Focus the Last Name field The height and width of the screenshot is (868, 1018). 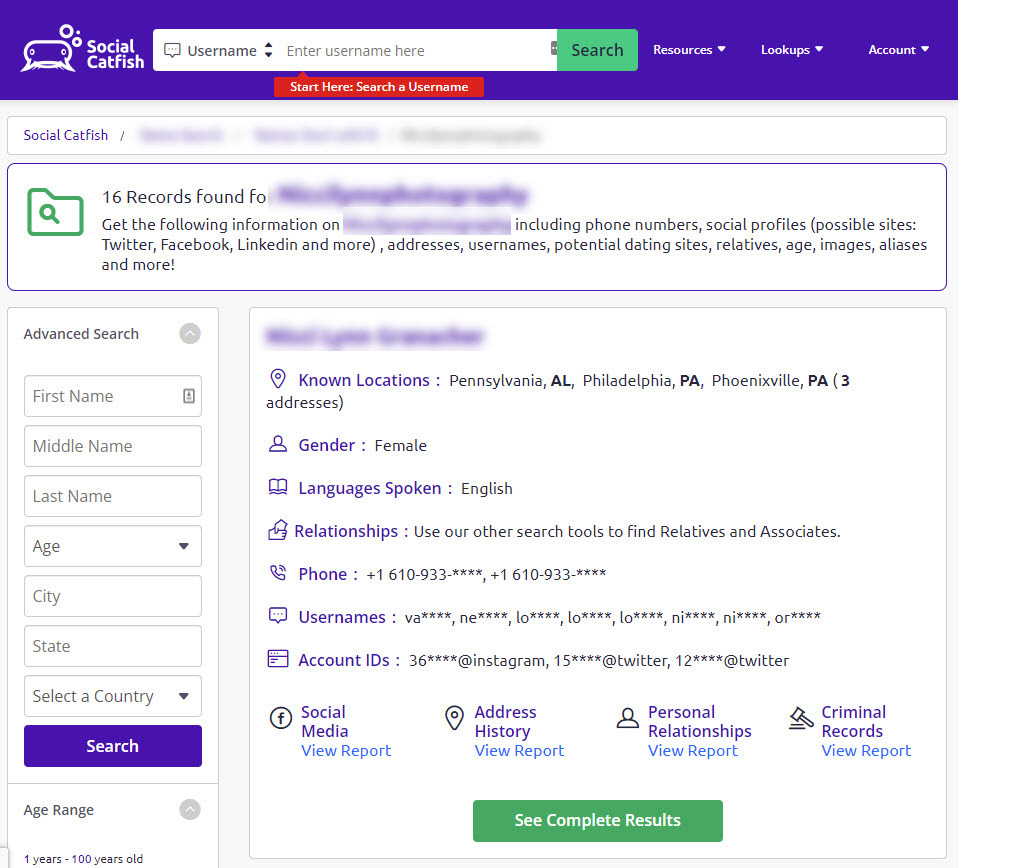click(113, 496)
